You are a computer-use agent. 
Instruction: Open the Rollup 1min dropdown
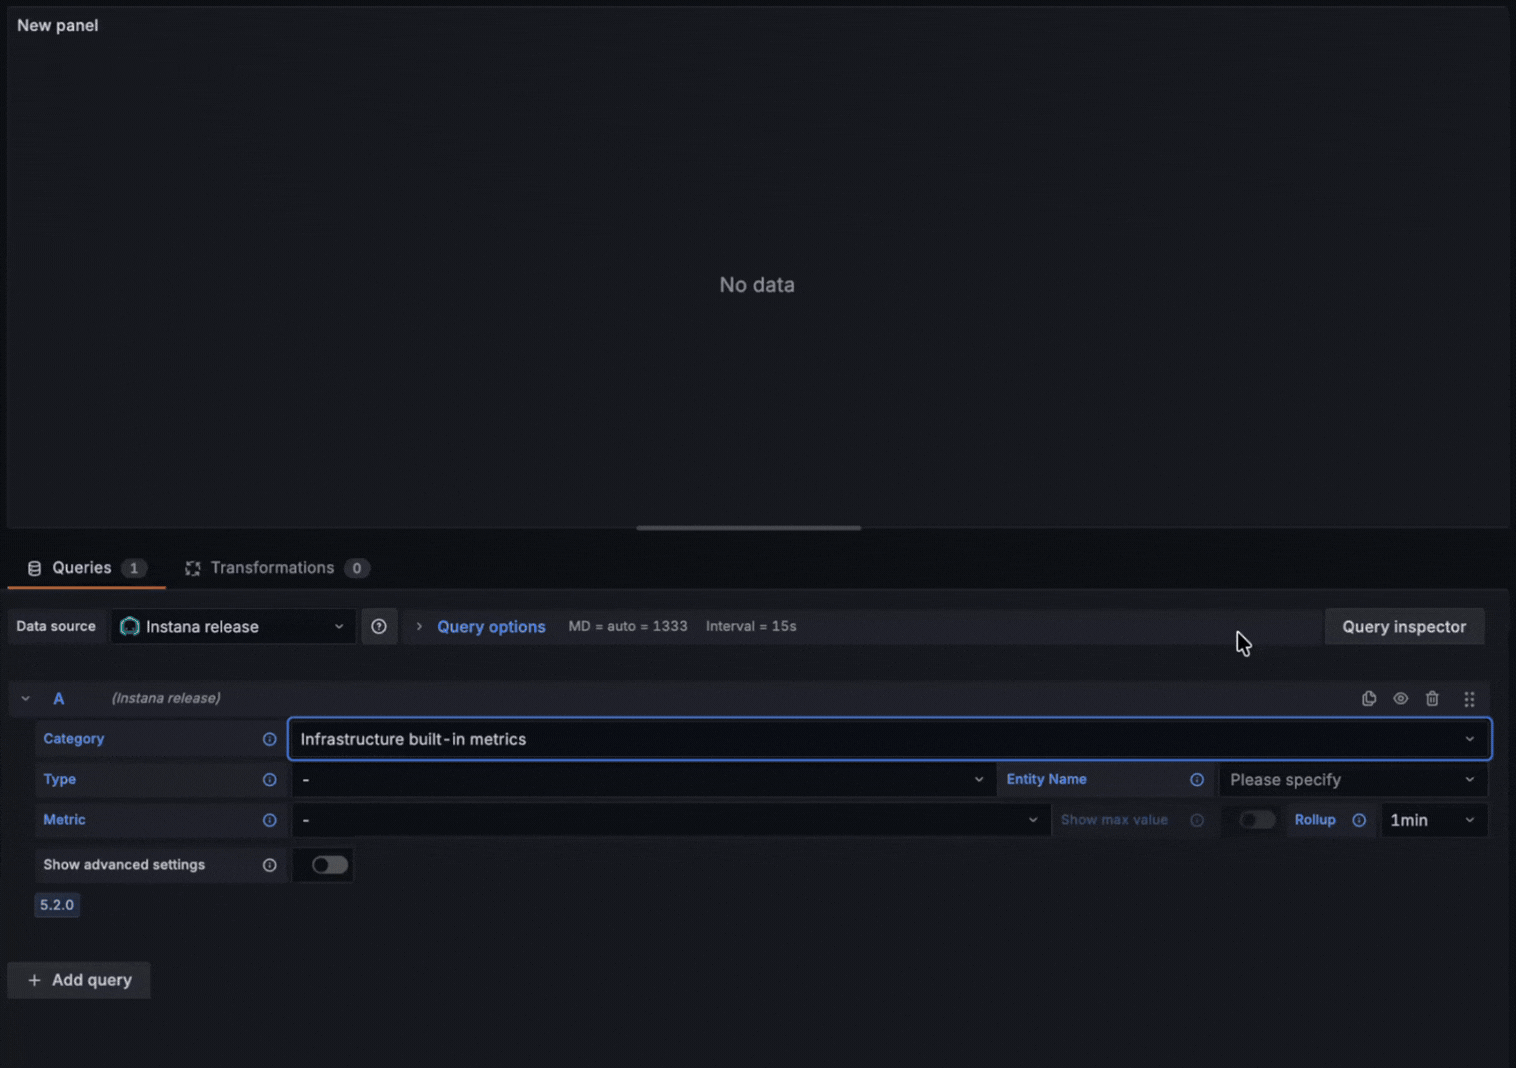(x=1434, y=820)
